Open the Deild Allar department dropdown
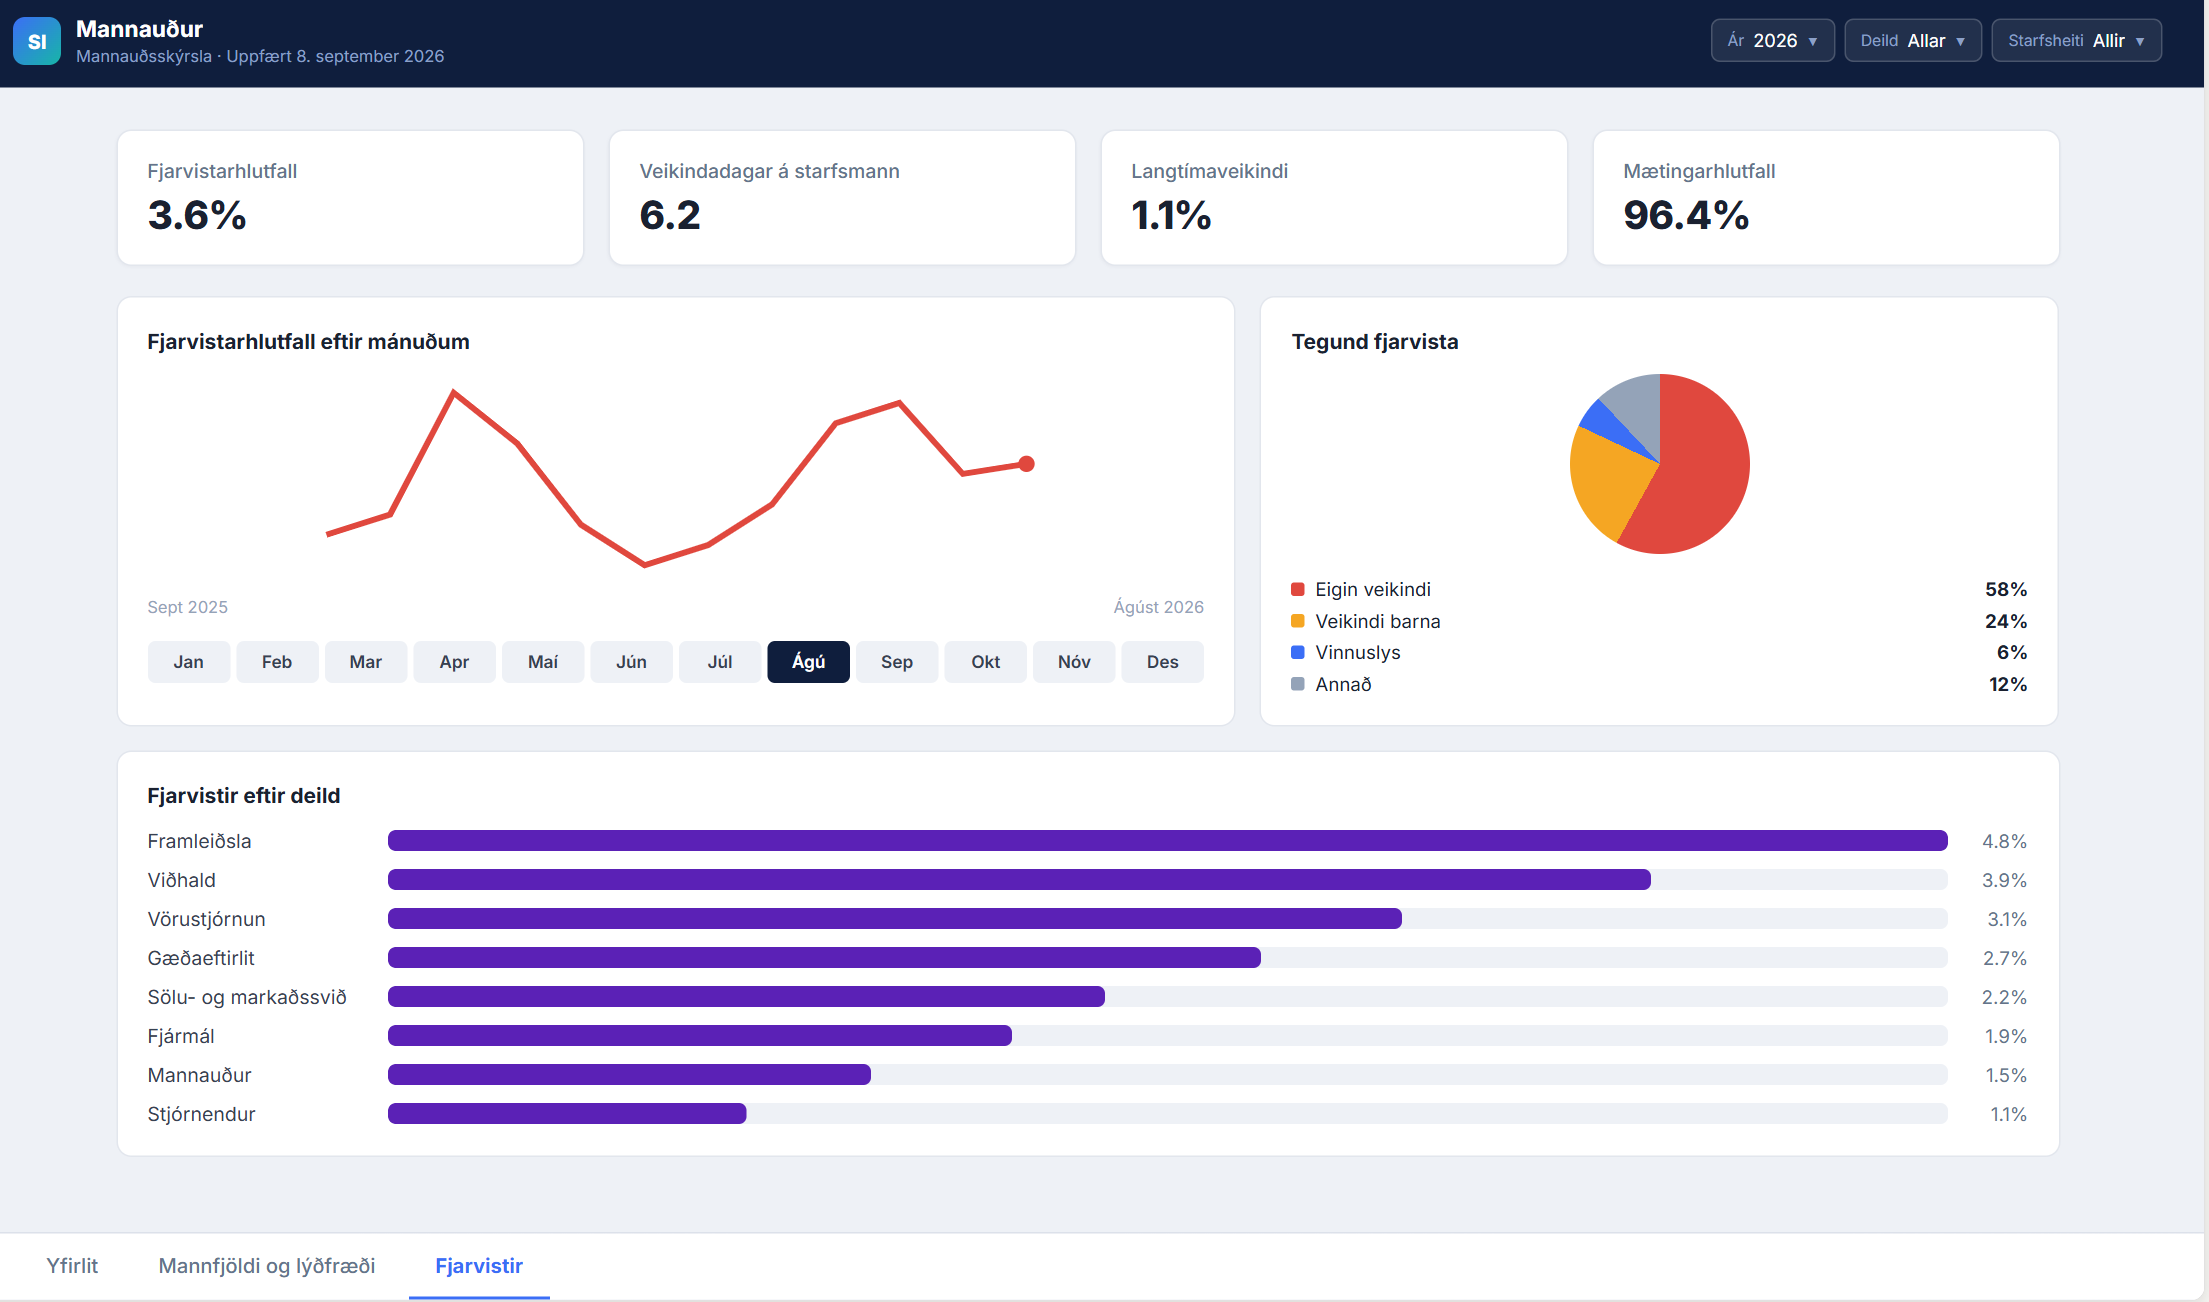Screen dimensions: 2209x1302 tap(1912, 41)
